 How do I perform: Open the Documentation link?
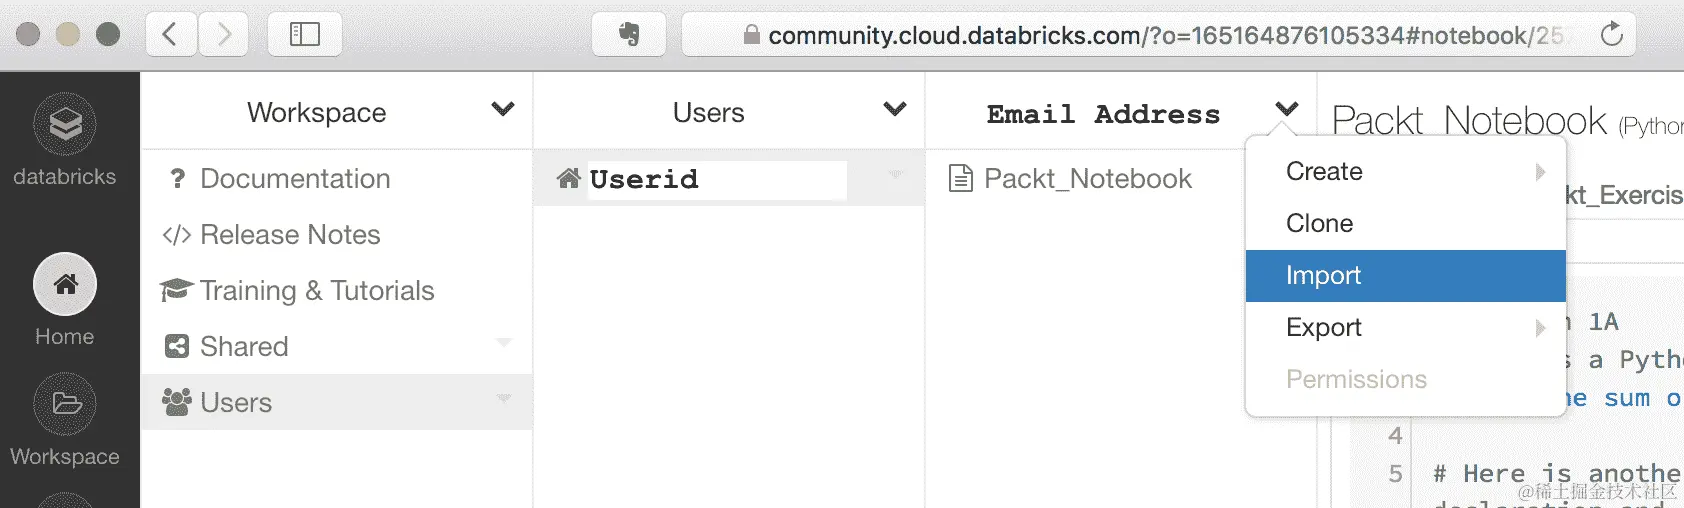(295, 179)
